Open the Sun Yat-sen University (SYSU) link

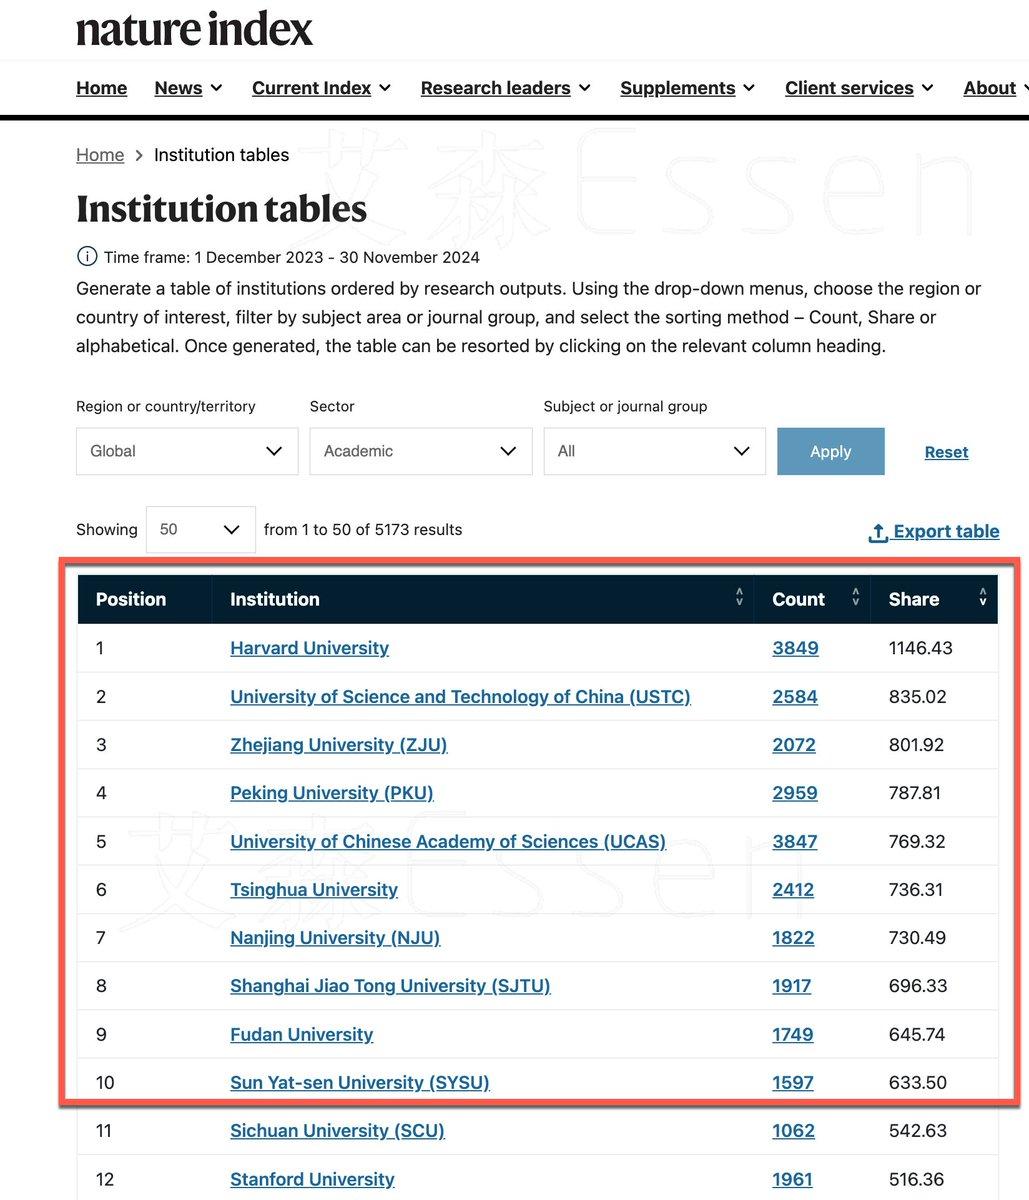360,1082
